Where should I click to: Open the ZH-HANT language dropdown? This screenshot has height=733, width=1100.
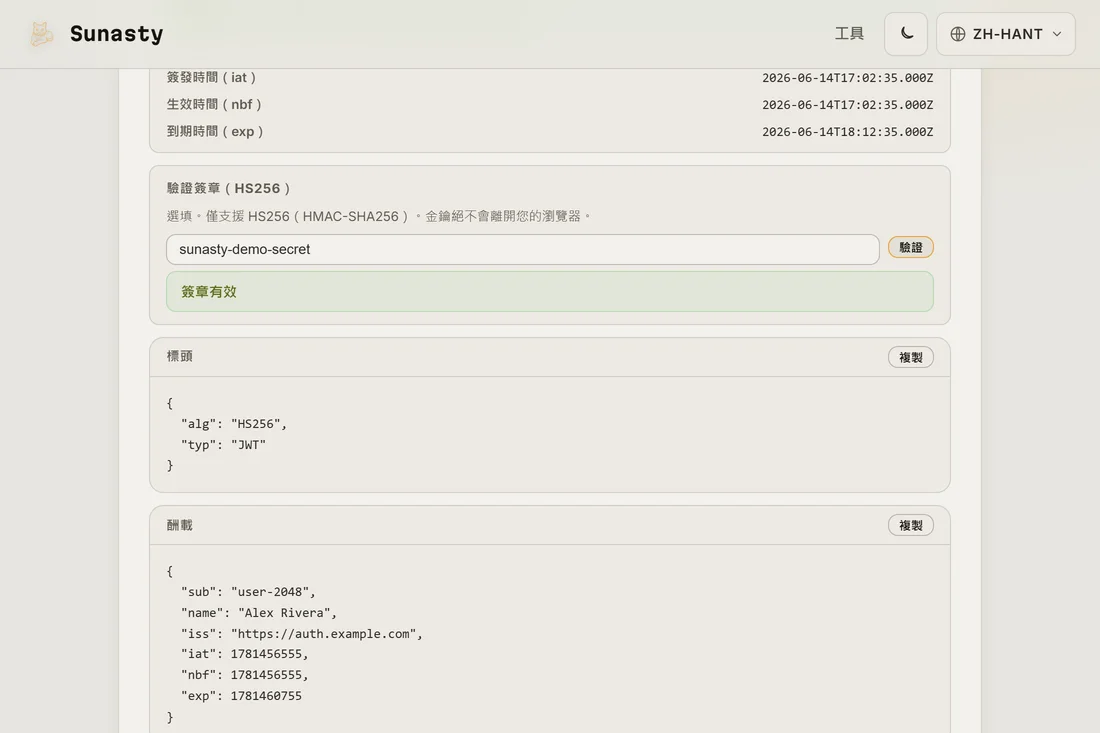coord(1005,34)
